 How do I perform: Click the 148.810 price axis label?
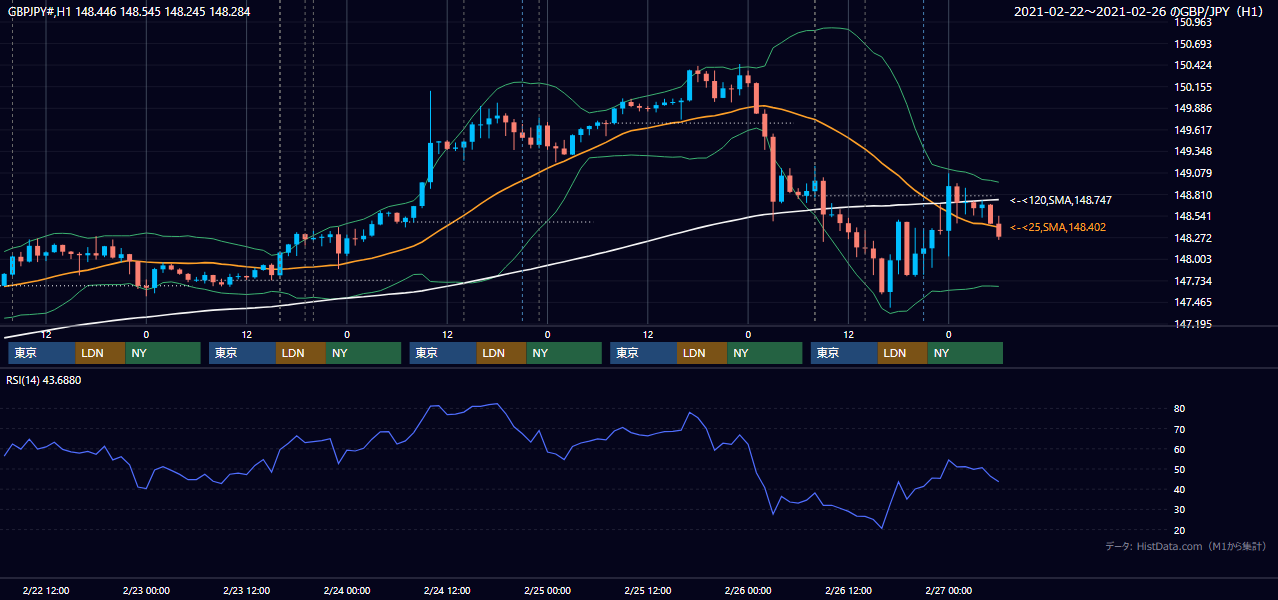point(1193,194)
